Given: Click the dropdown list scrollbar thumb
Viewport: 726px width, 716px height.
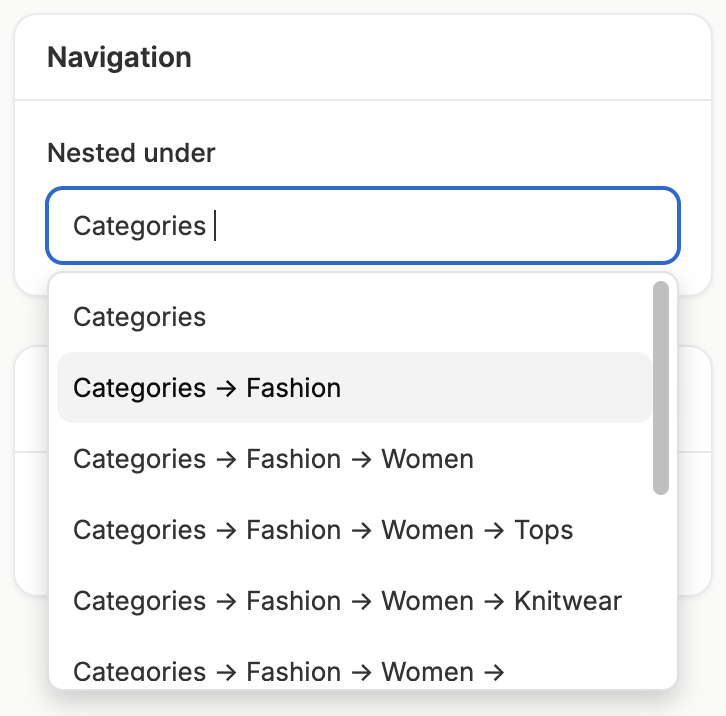Looking at the screenshot, I should 660,388.
